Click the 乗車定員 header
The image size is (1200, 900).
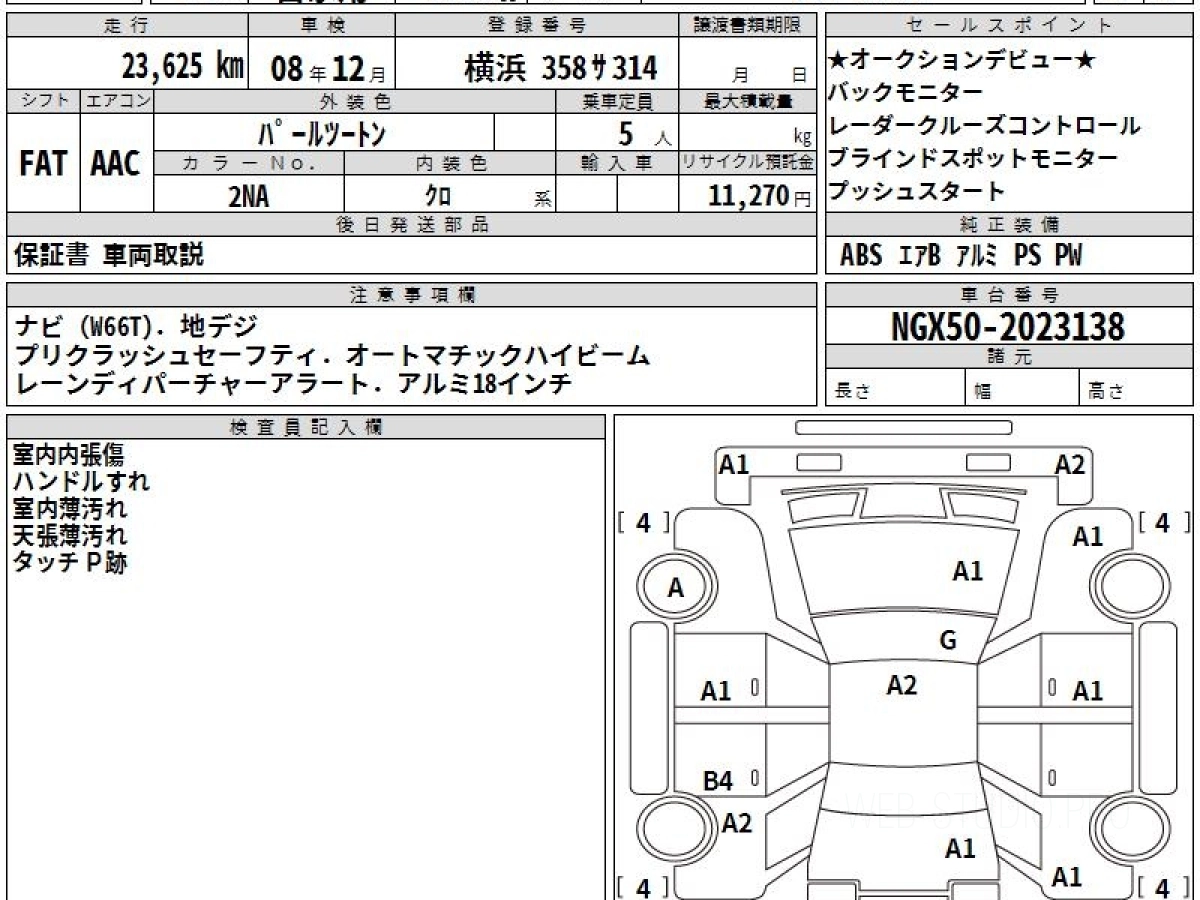coord(617,102)
